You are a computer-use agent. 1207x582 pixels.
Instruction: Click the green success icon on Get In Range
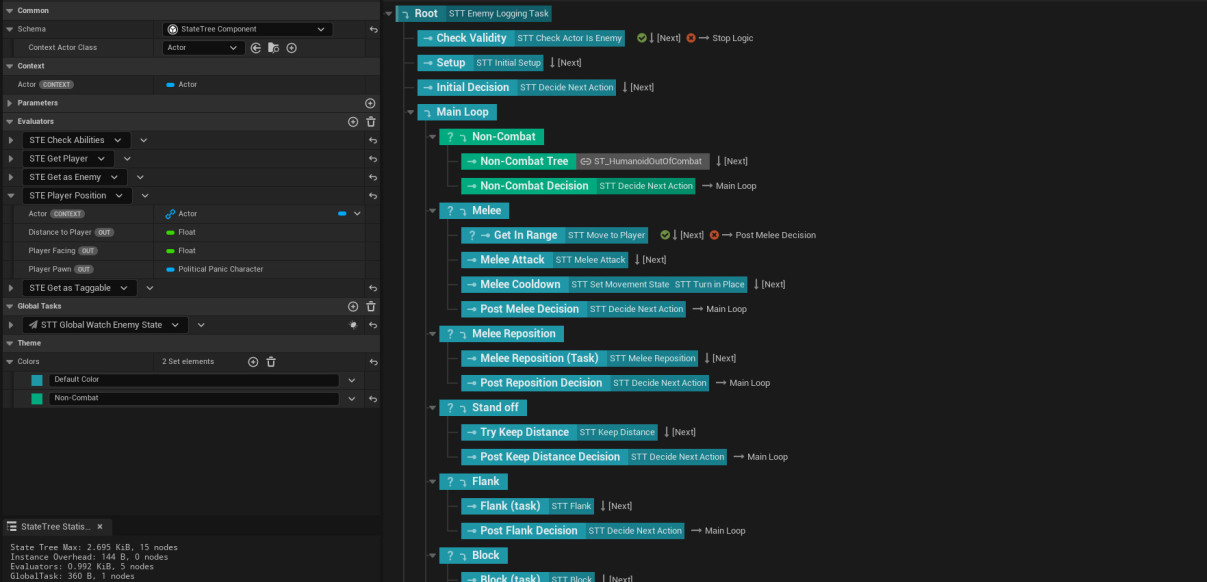tap(665, 235)
